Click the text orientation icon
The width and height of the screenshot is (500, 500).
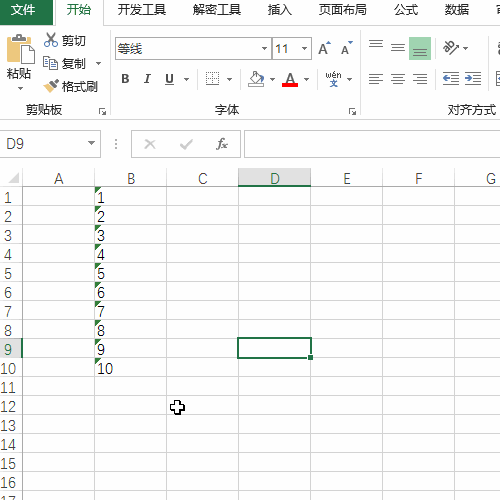[451, 48]
